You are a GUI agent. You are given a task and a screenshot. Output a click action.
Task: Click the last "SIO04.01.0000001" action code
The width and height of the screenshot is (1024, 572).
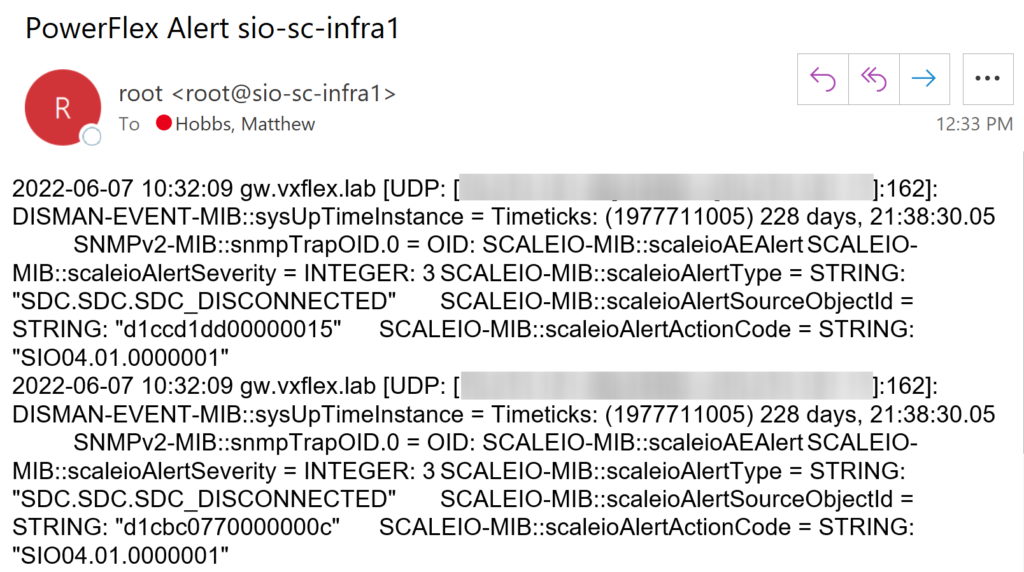click(x=121, y=556)
